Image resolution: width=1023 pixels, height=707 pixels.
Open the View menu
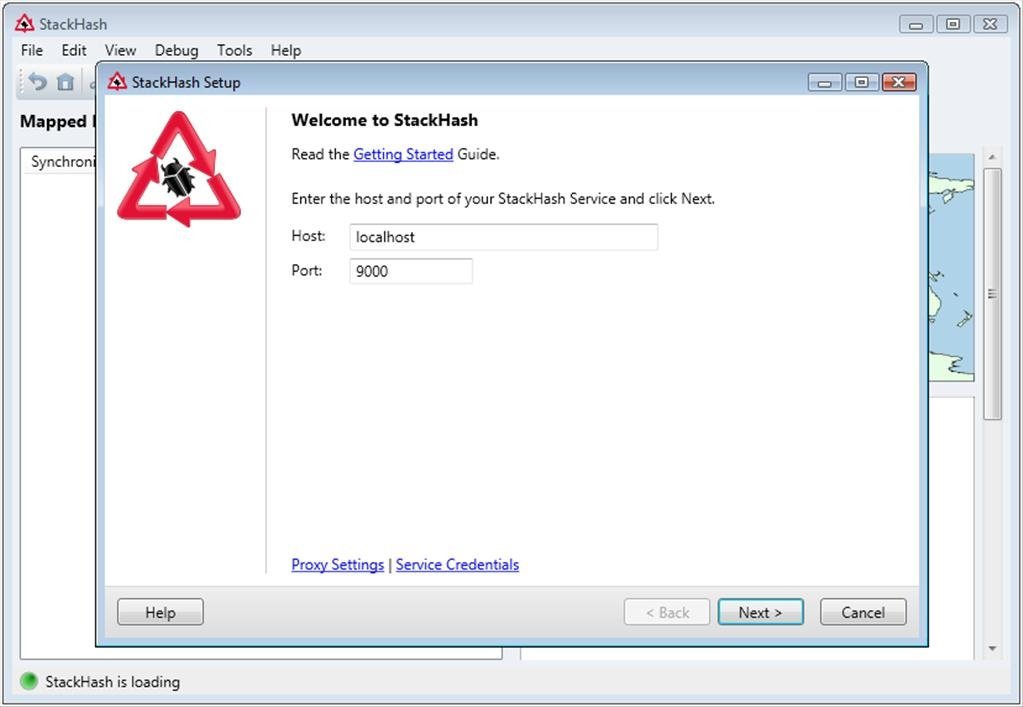pyautogui.click(x=120, y=50)
